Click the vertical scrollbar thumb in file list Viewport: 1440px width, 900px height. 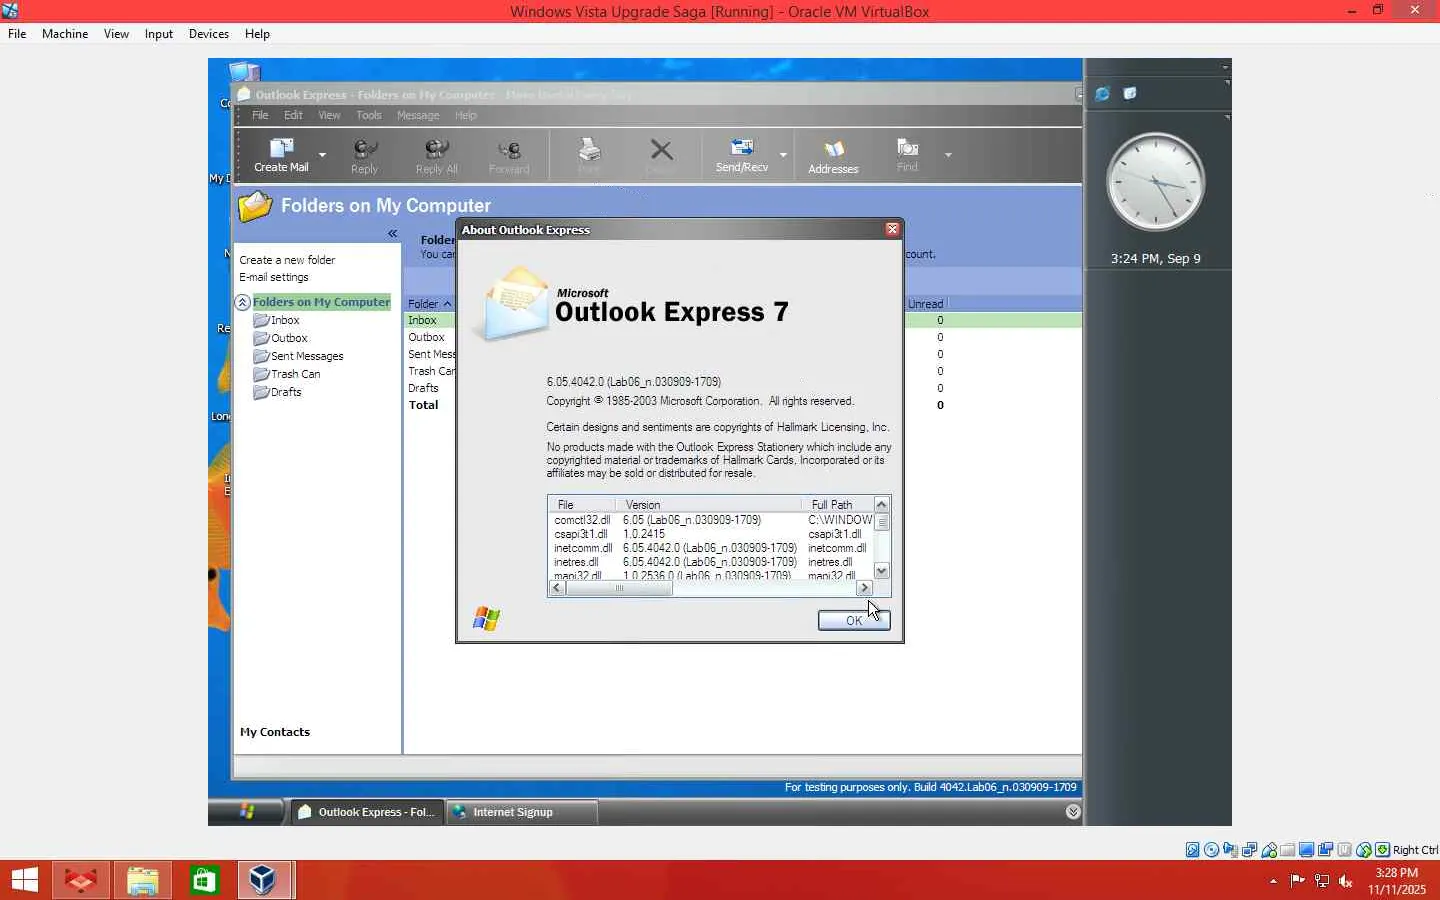882,522
